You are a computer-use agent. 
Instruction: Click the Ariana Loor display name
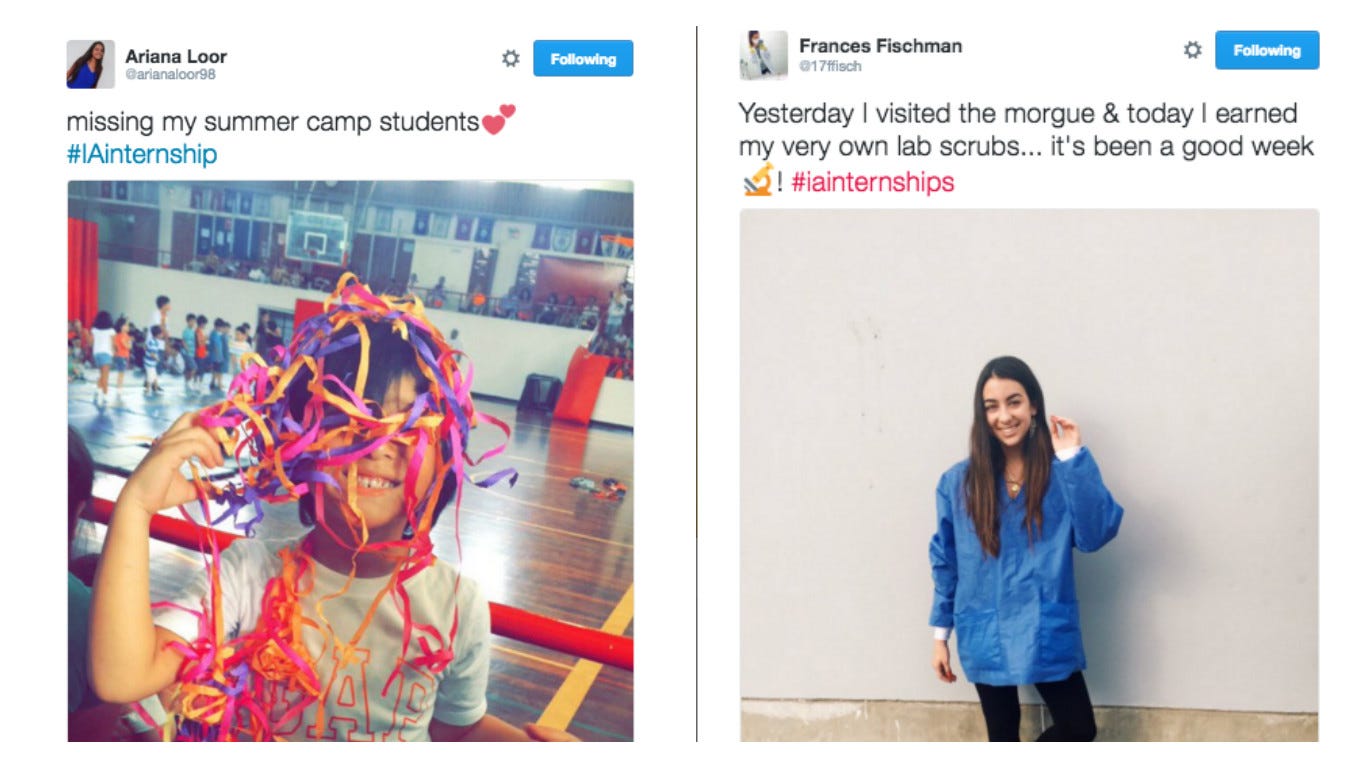(176, 56)
